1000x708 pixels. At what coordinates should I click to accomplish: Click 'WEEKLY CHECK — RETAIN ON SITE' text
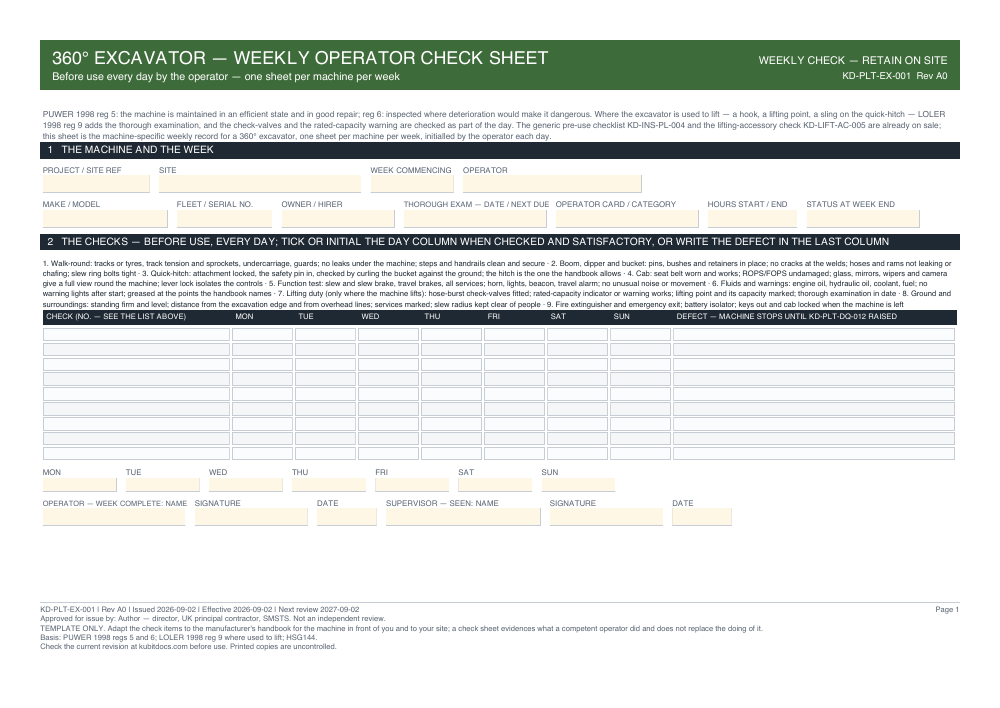(x=853, y=61)
